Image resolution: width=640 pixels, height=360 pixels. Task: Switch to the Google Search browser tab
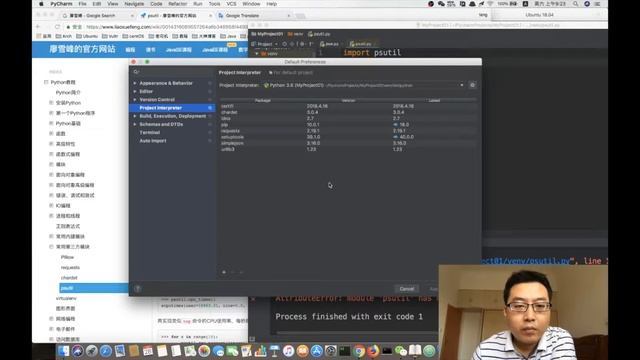[x=98, y=16]
